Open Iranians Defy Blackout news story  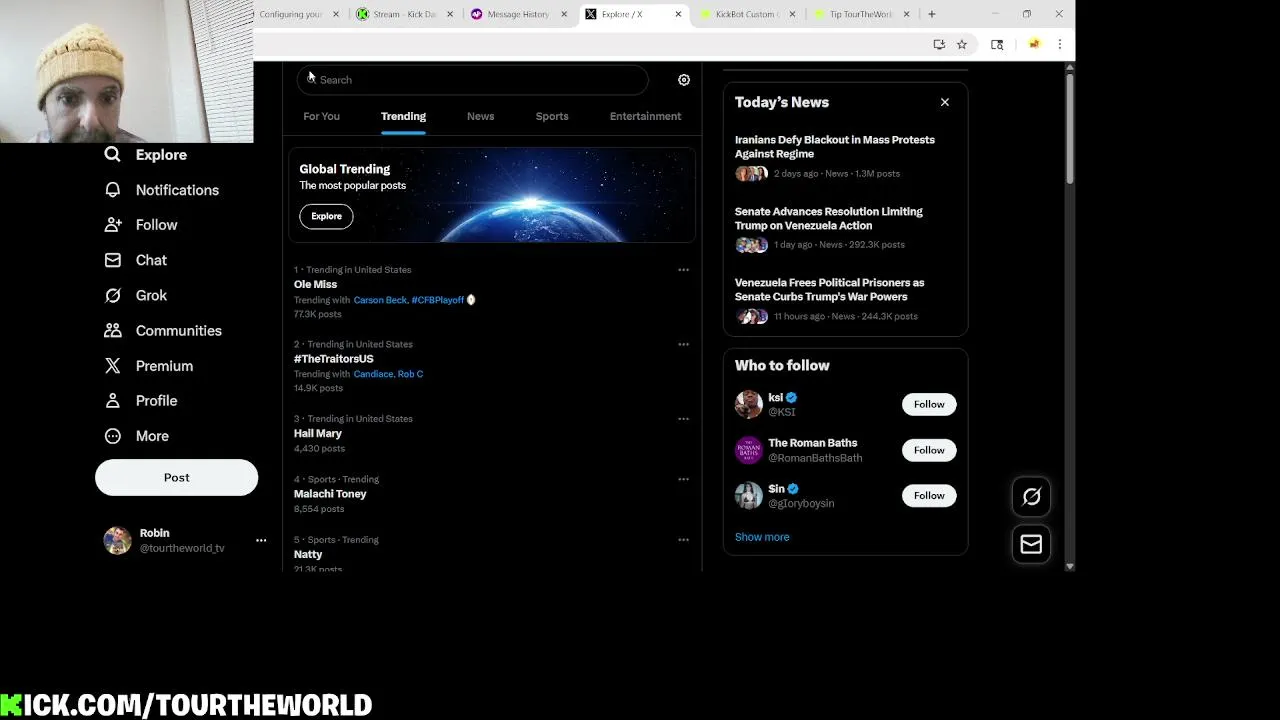pos(845,157)
